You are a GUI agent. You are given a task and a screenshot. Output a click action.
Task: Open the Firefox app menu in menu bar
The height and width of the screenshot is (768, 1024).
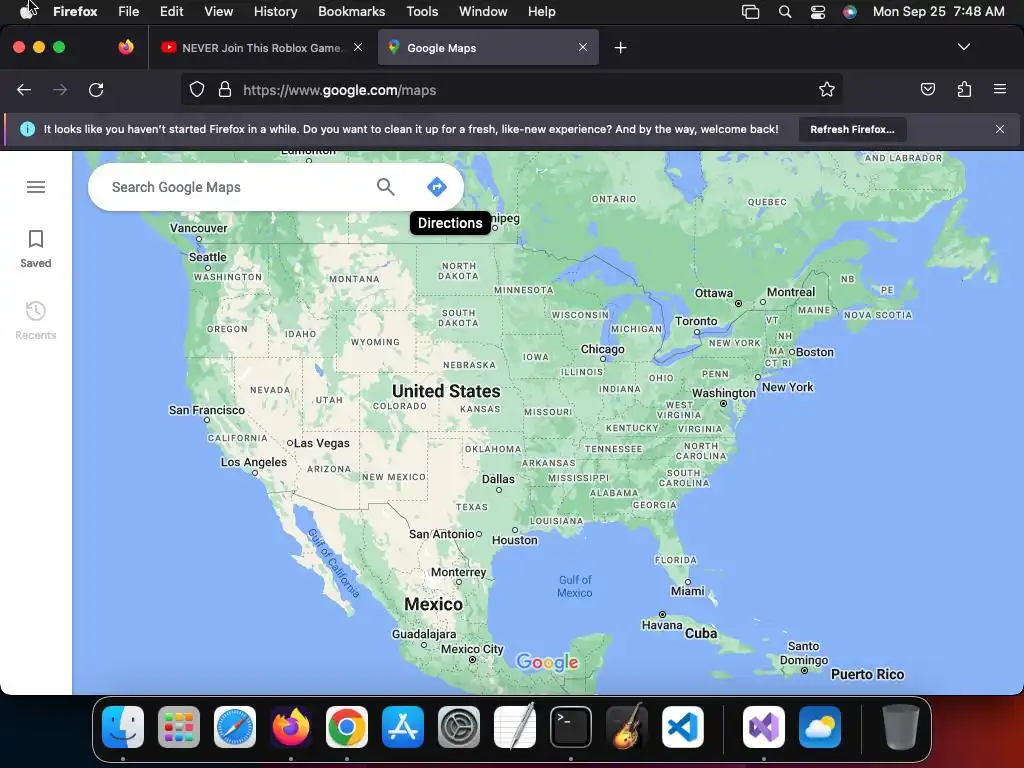click(x=75, y=12)
